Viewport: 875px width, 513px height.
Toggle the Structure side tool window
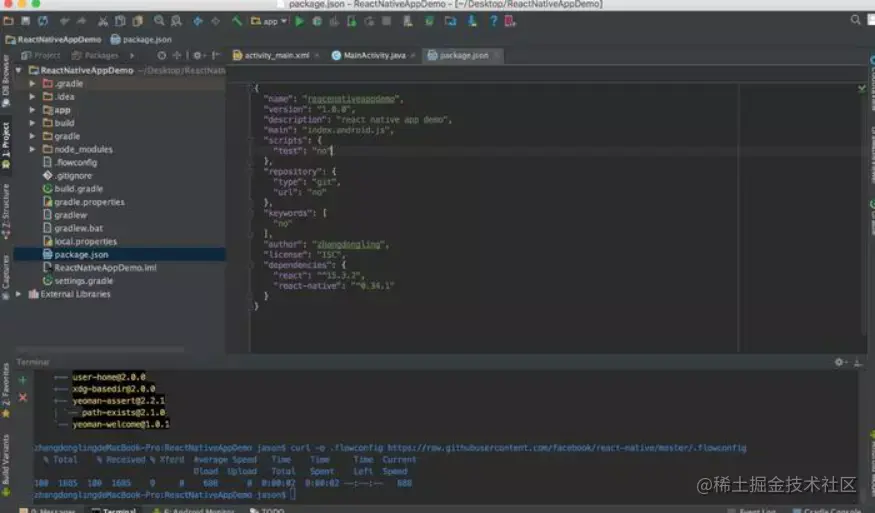6,212
